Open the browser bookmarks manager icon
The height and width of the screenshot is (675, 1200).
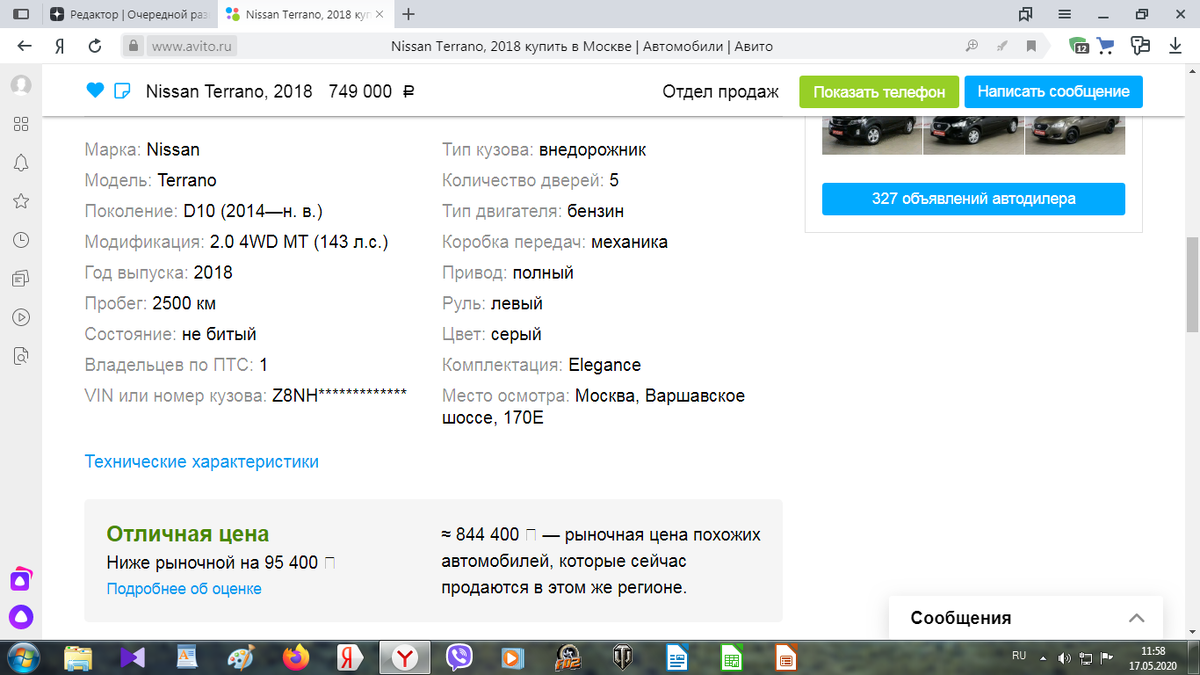point(1025,14)
